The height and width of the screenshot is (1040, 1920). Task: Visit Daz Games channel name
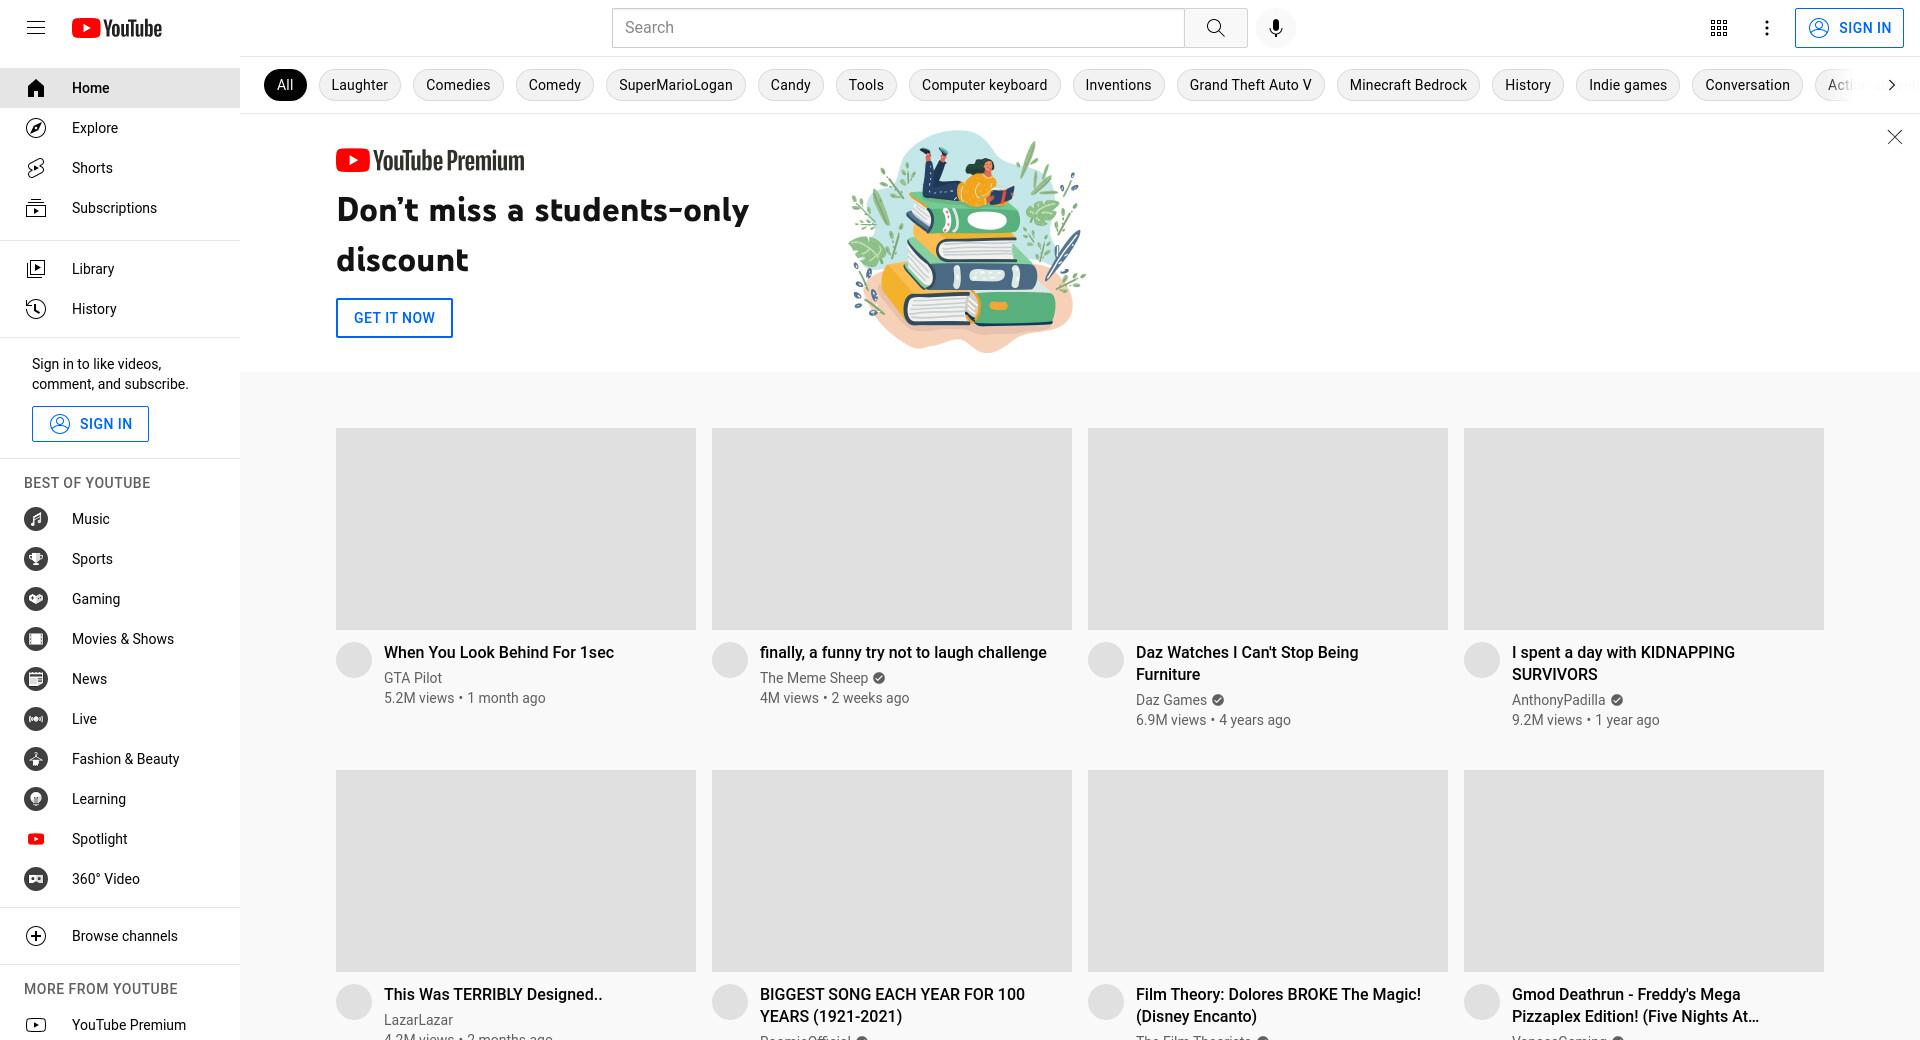coord(1171,700)
